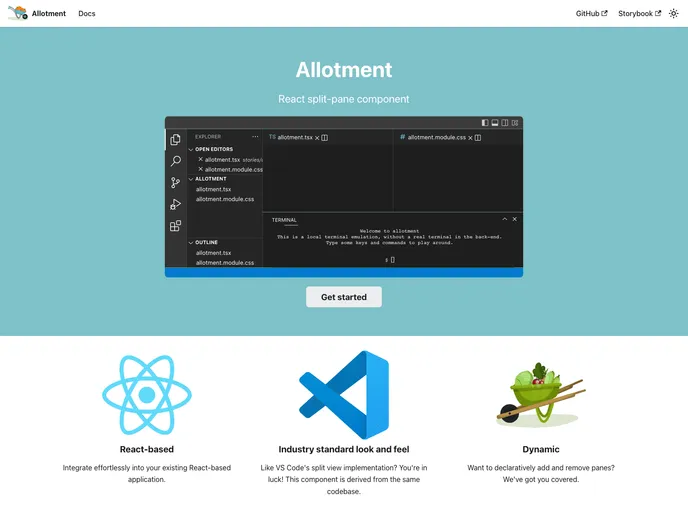This screenshot has height=512, width=688.
Task: Collapse the Allotment folder section
Action: [x=191, y=179]
